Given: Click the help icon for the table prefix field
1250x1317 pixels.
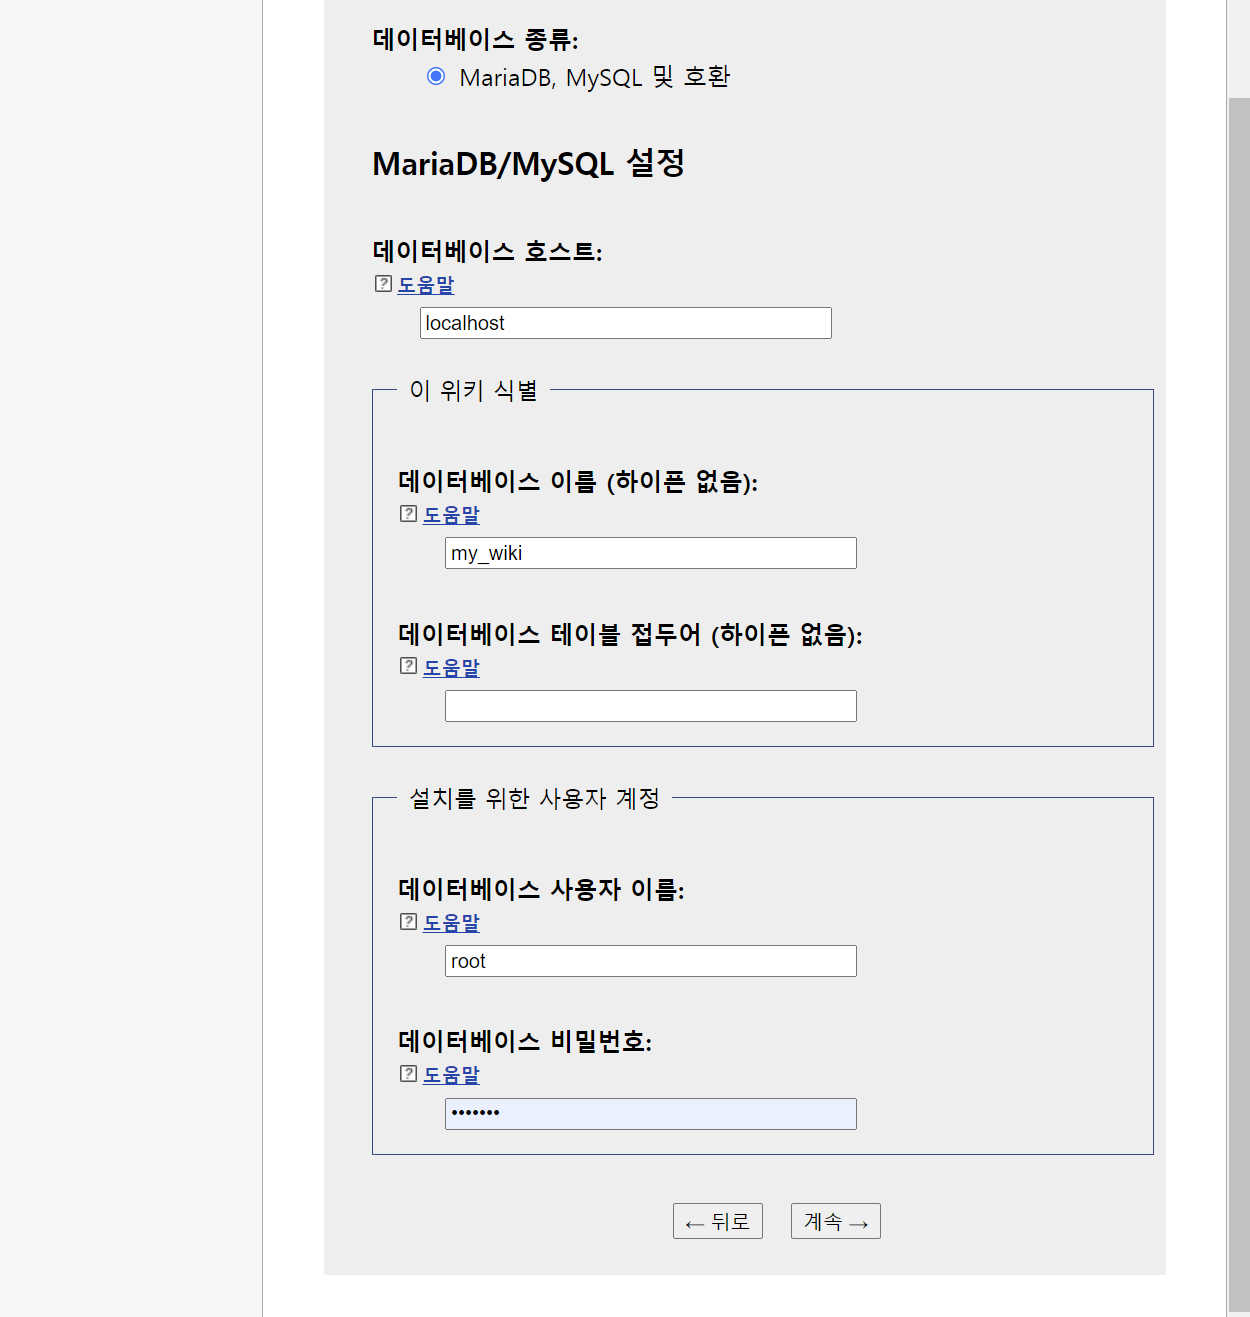Looking at the screenshot, I should tap(407, 666).
